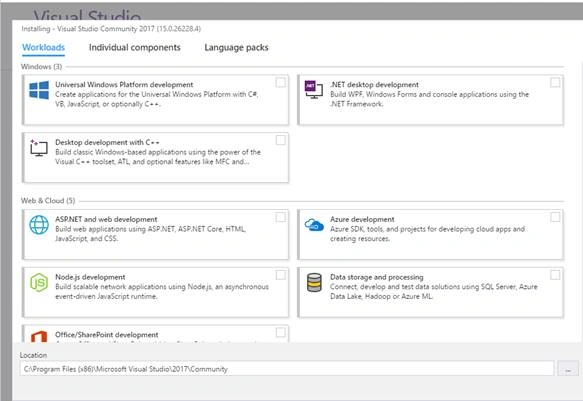Click the Azure development cloud icon
The width and height of the screenshot is (583, 401).
[314, 224]
